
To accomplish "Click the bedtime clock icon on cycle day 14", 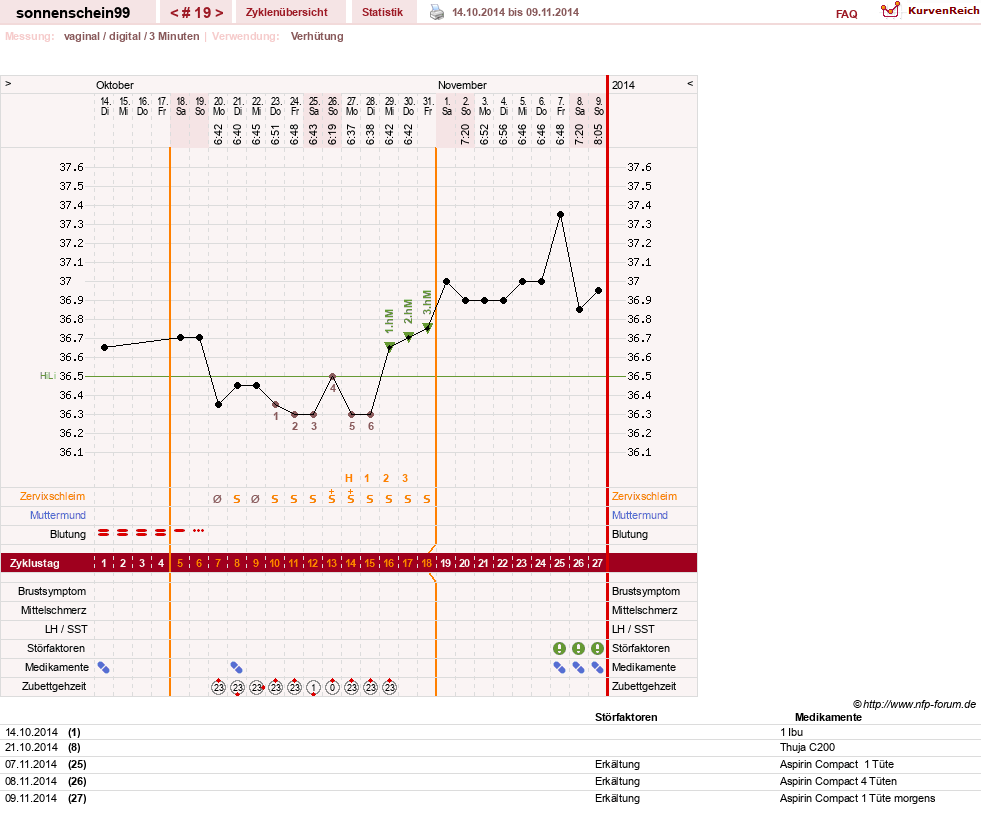I will click(352, 687).
